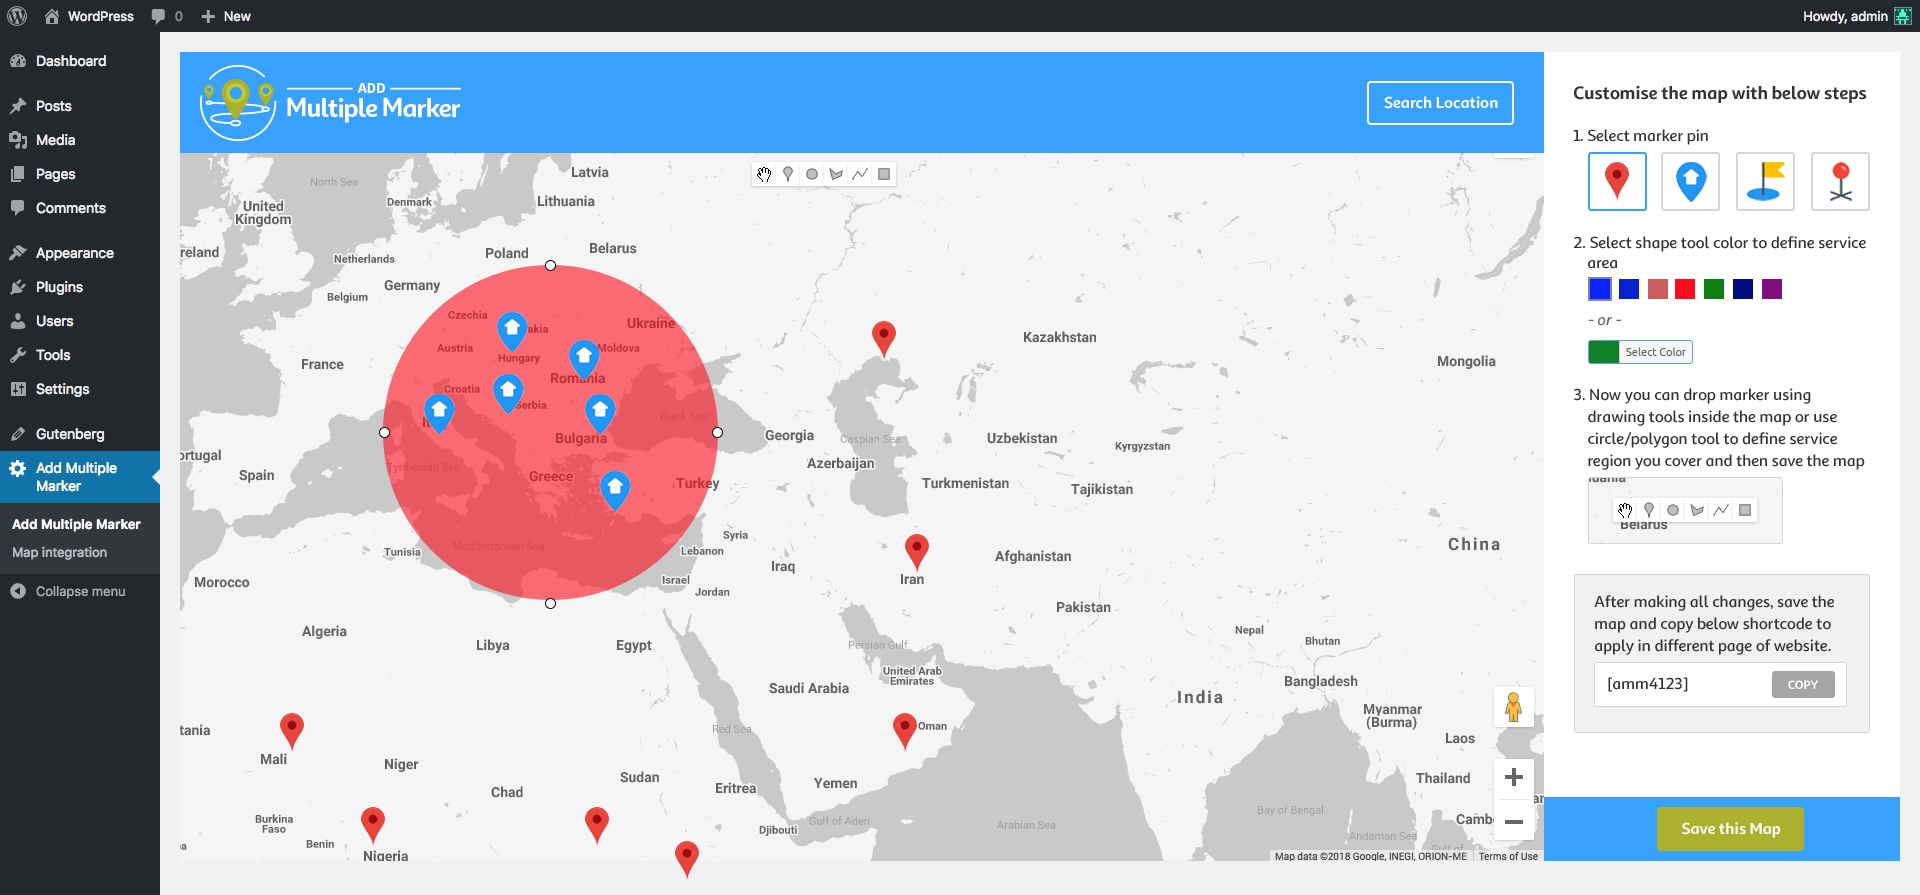Click the red marker pin above Mali
Image resolution: width=1920 pixels, height=895 pixels.
coord(292,730)
